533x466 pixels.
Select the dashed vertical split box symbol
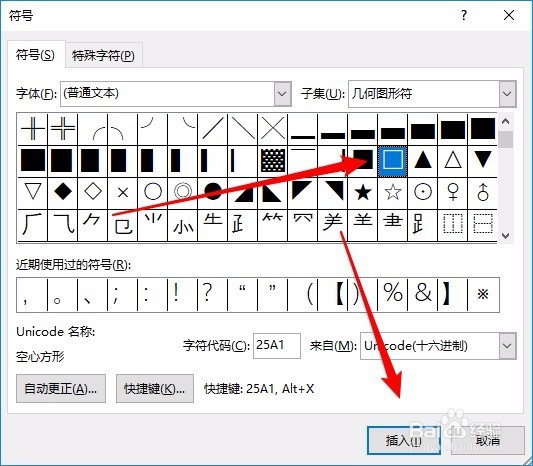click(x=452, y=225)
